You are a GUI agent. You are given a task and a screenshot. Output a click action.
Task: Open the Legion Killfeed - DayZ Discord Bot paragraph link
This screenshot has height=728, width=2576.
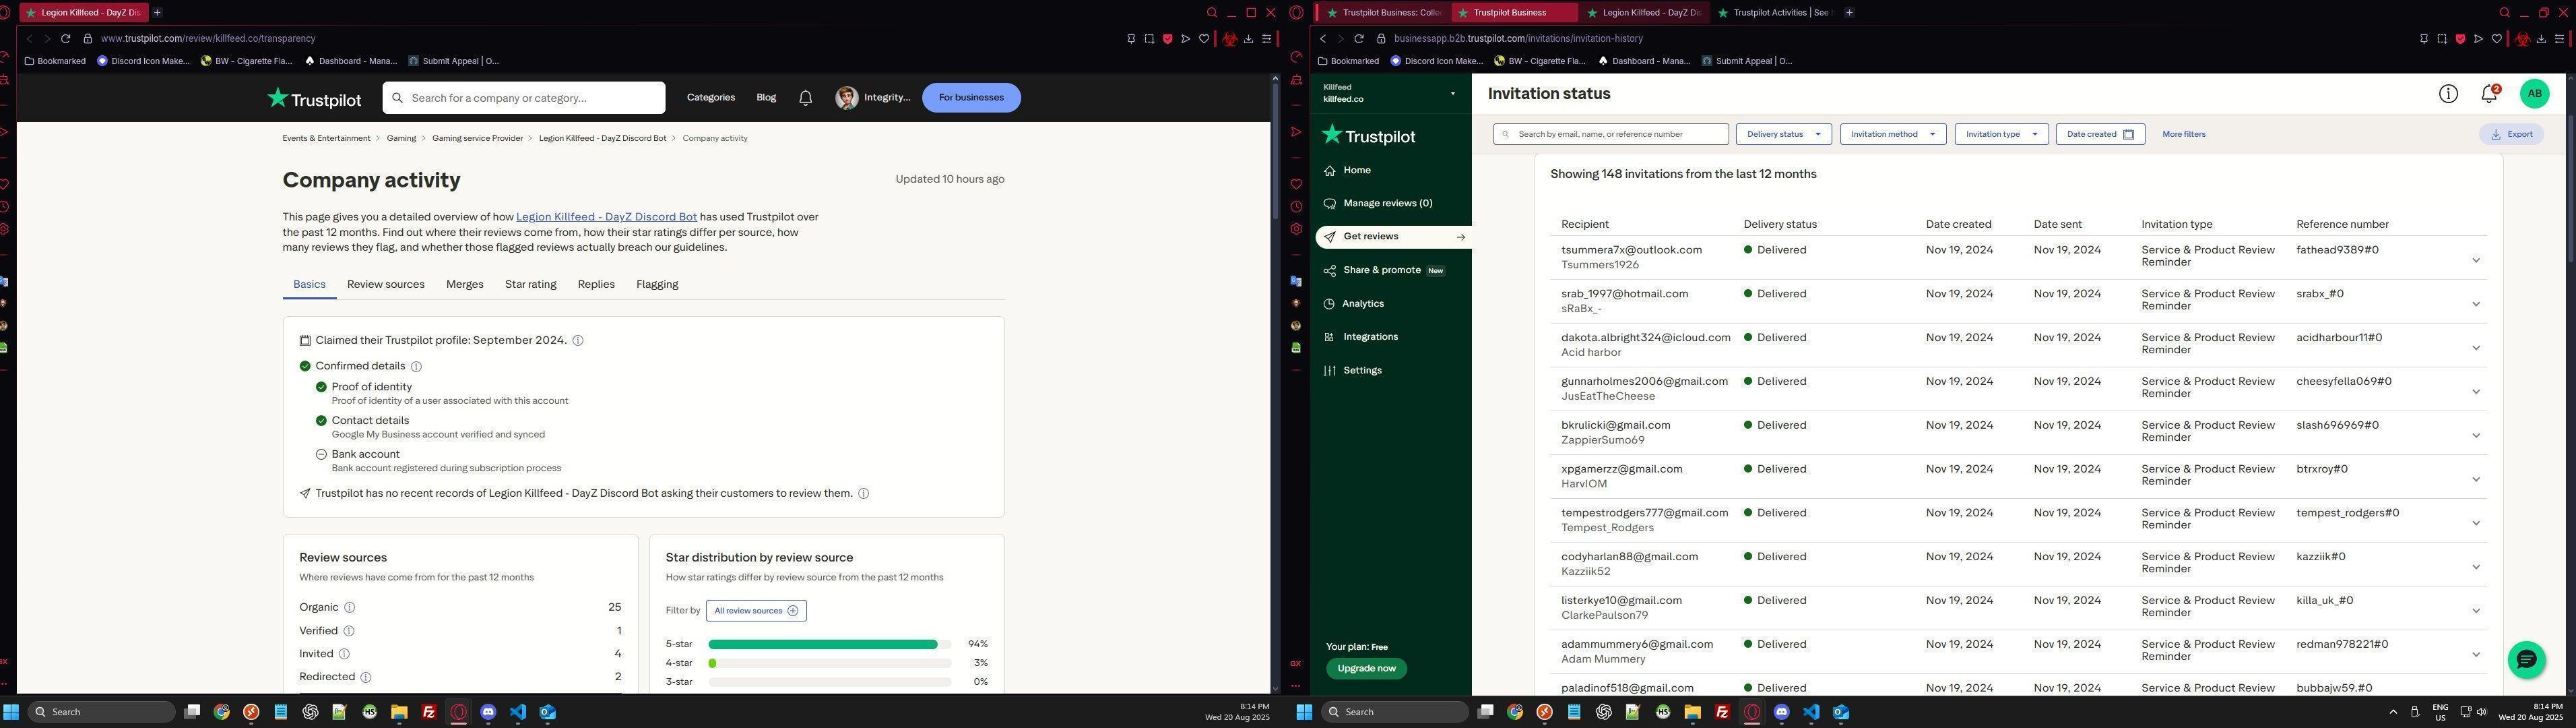coord(606,217)
